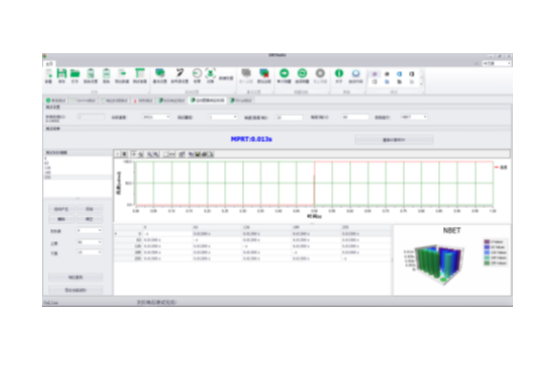Click the gray stacked windows ribbon icon
The image size is (540, 380).
tap(246, 73)
